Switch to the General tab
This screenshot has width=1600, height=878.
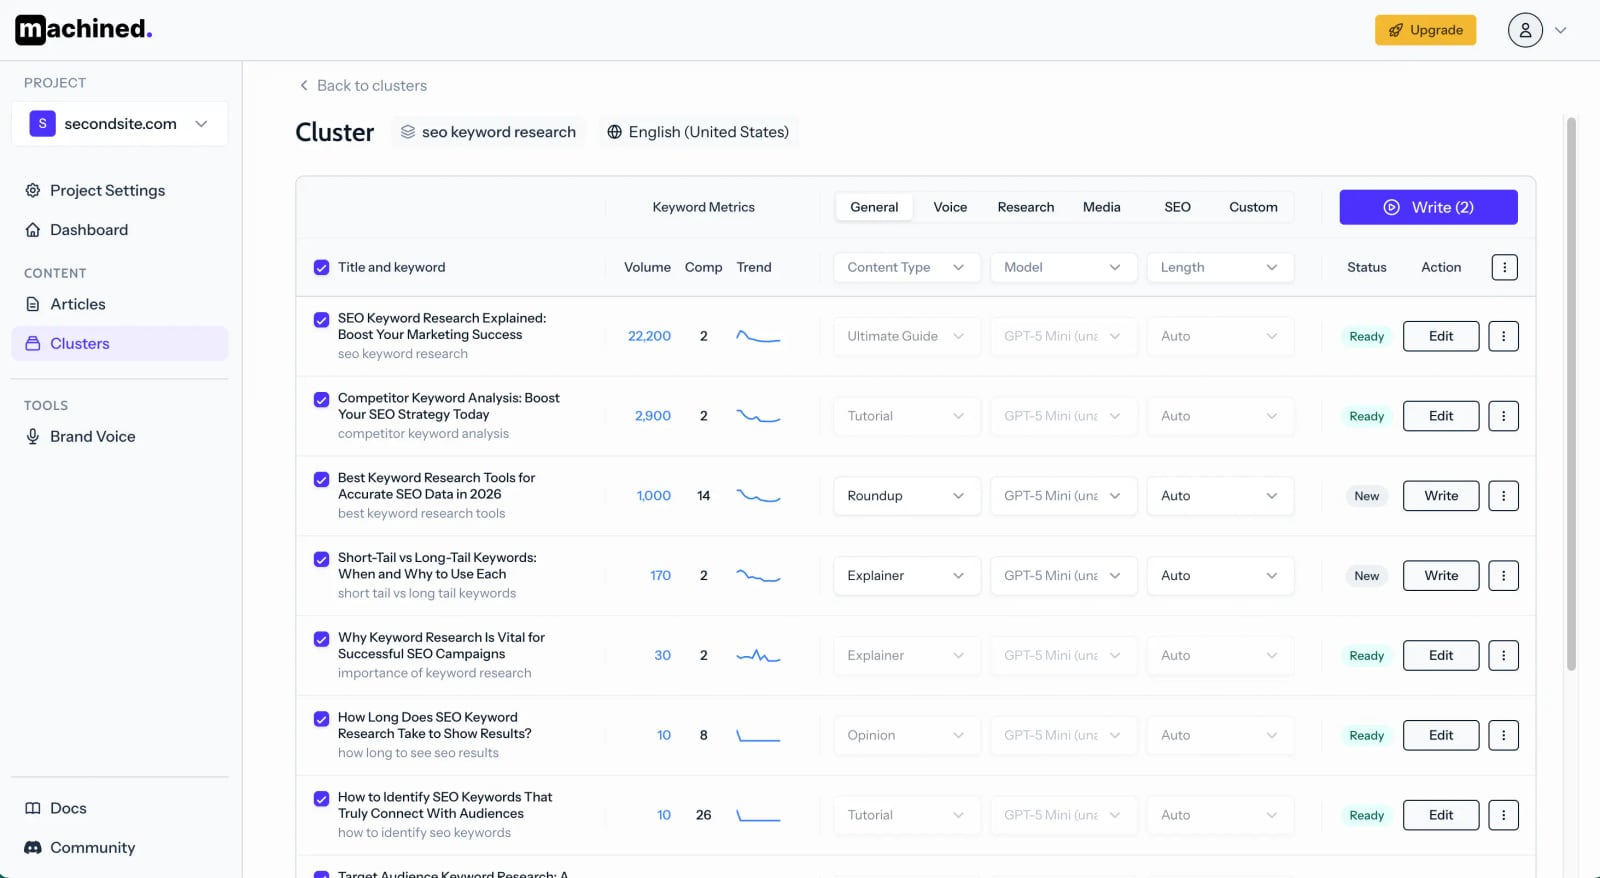pos(874,207)
